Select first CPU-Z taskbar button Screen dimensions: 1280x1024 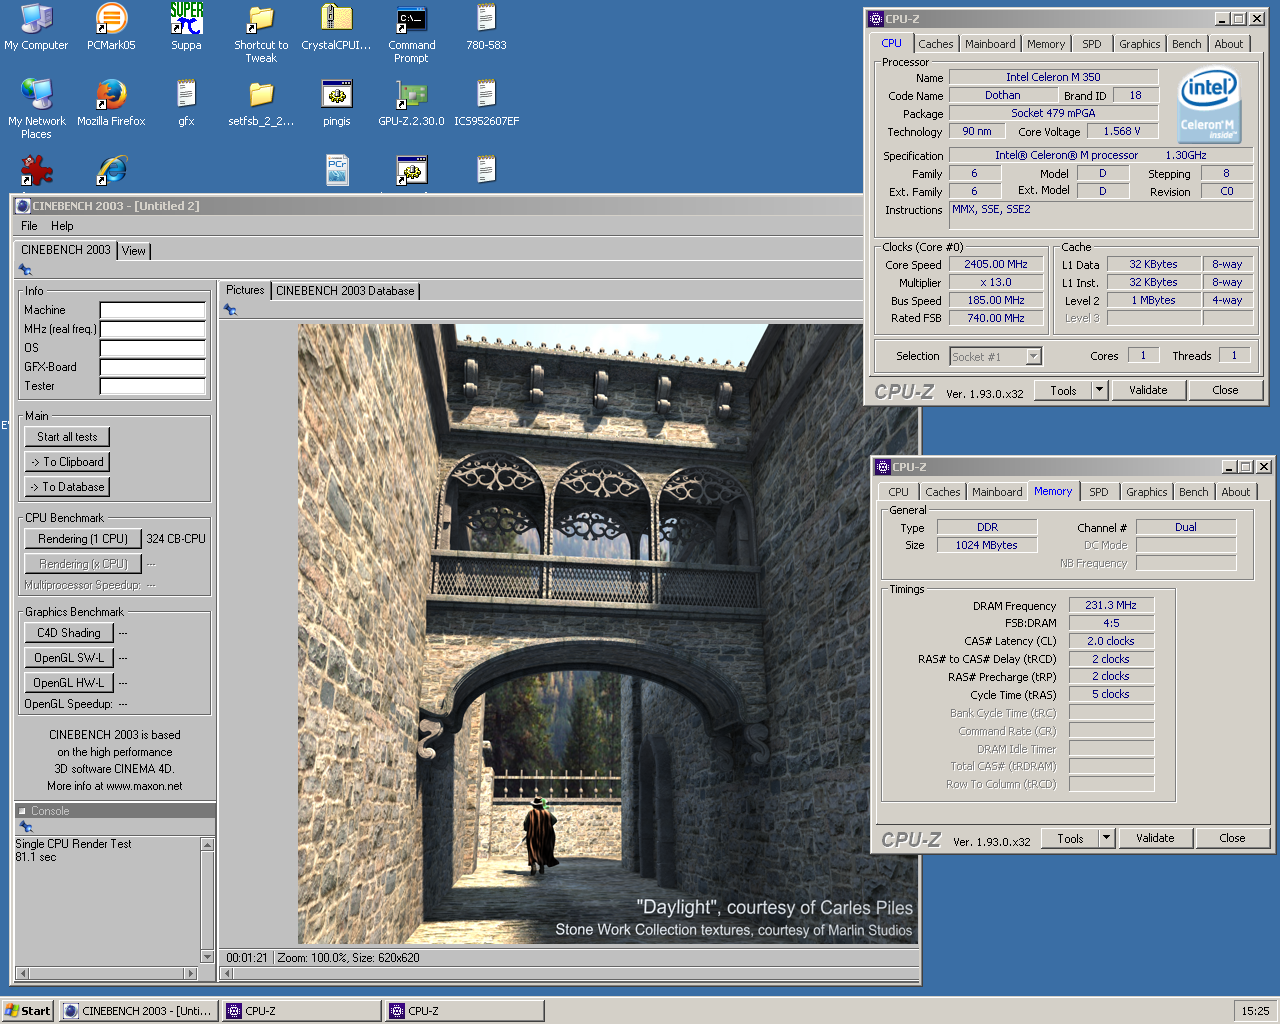pos(301,1011)
